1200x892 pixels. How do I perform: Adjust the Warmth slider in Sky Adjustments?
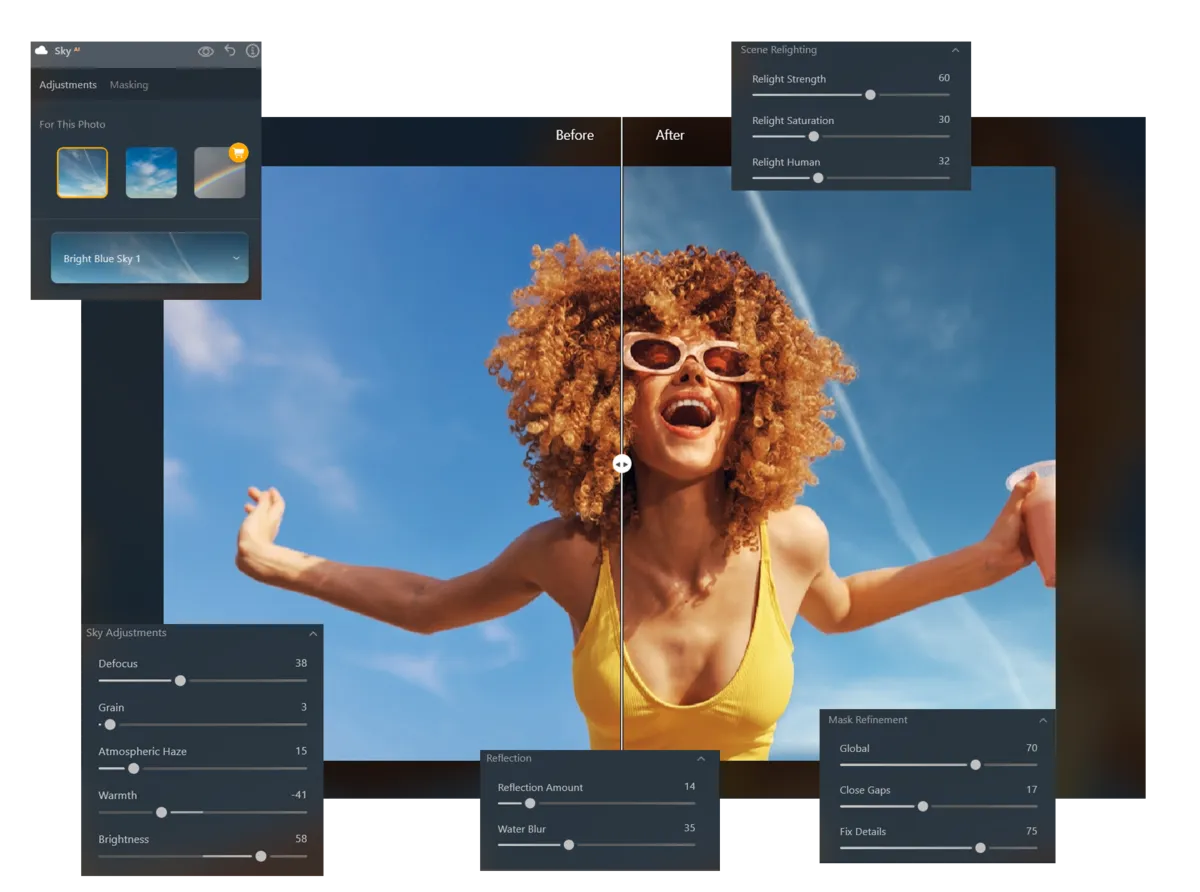tap(161, 812)
